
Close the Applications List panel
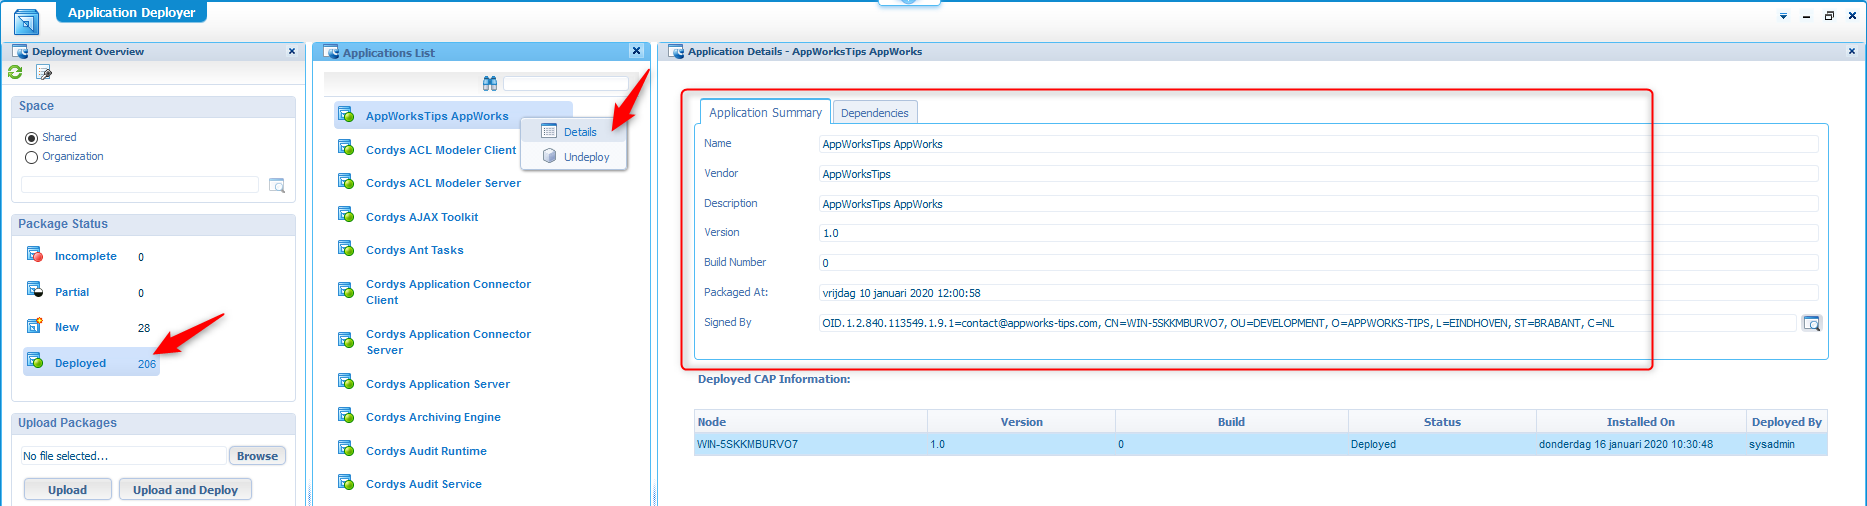pyautogui.click(x=636, y=51)
